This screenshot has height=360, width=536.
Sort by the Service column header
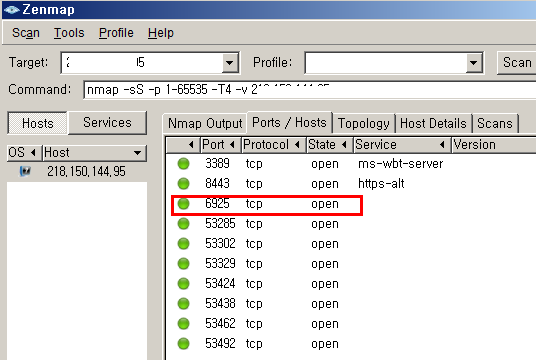tap(402, 145)
